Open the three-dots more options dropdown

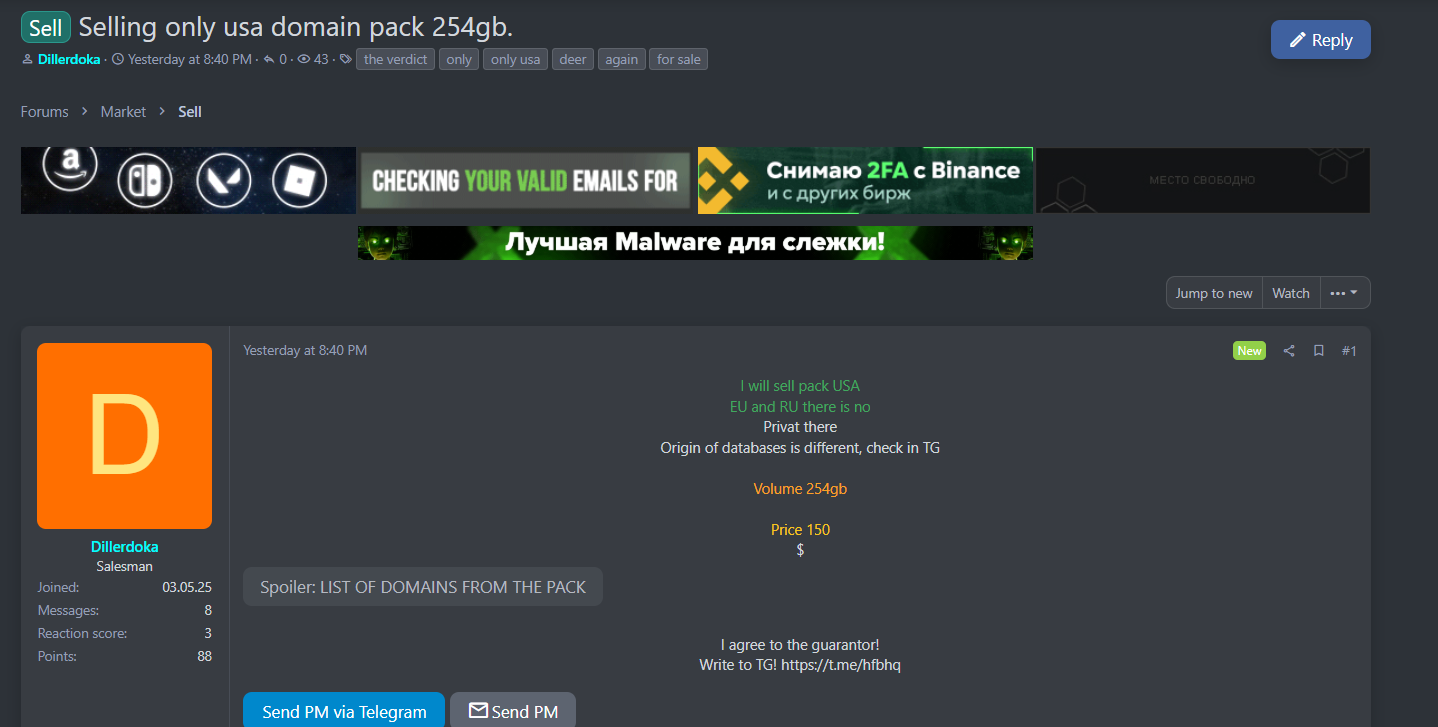tap(1345, 293)
